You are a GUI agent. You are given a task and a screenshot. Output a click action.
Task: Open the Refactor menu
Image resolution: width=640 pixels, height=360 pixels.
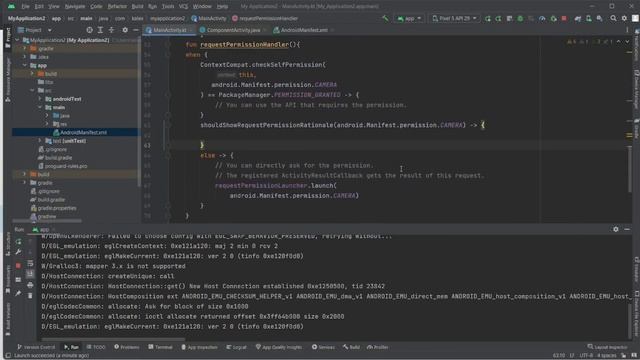point(117,6)
